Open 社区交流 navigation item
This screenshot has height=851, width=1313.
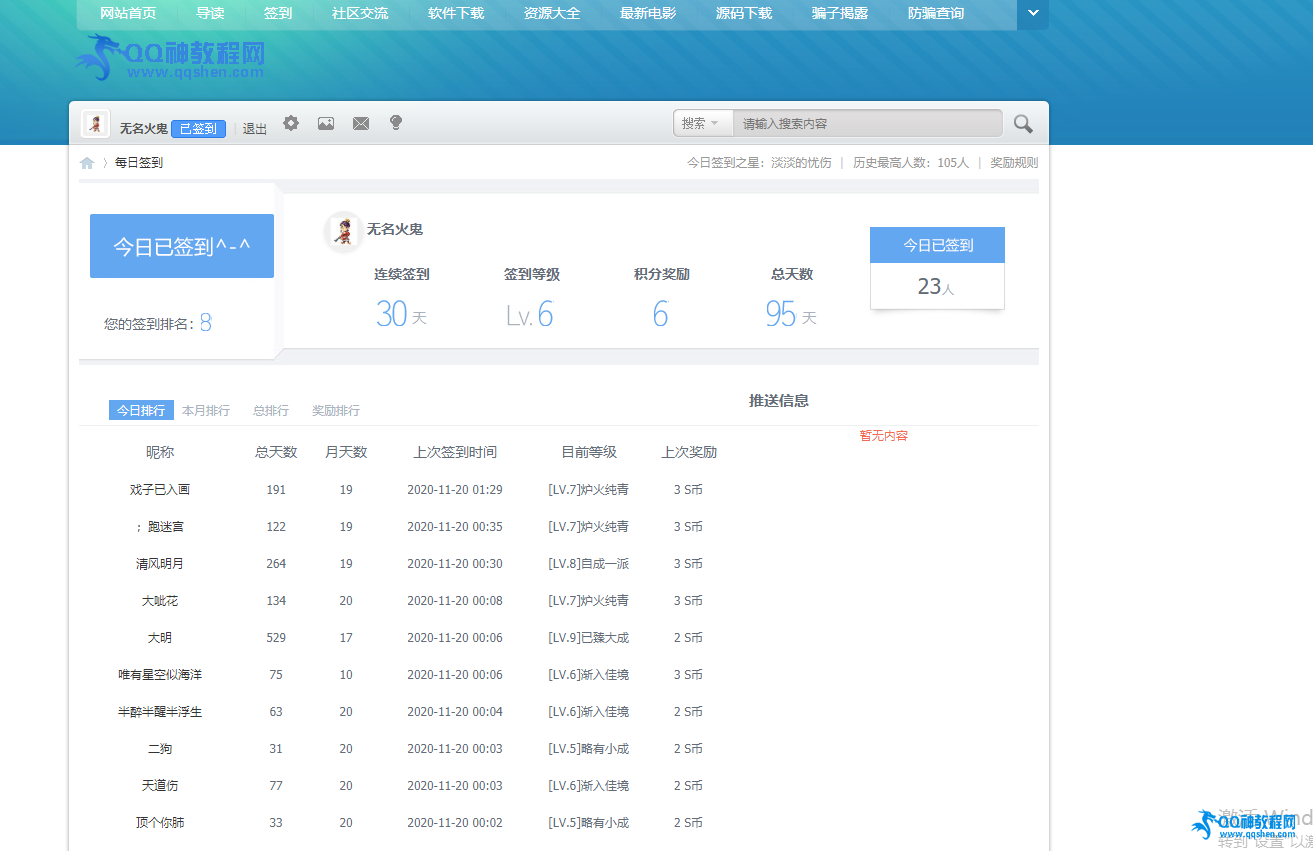tap(360, 14)
